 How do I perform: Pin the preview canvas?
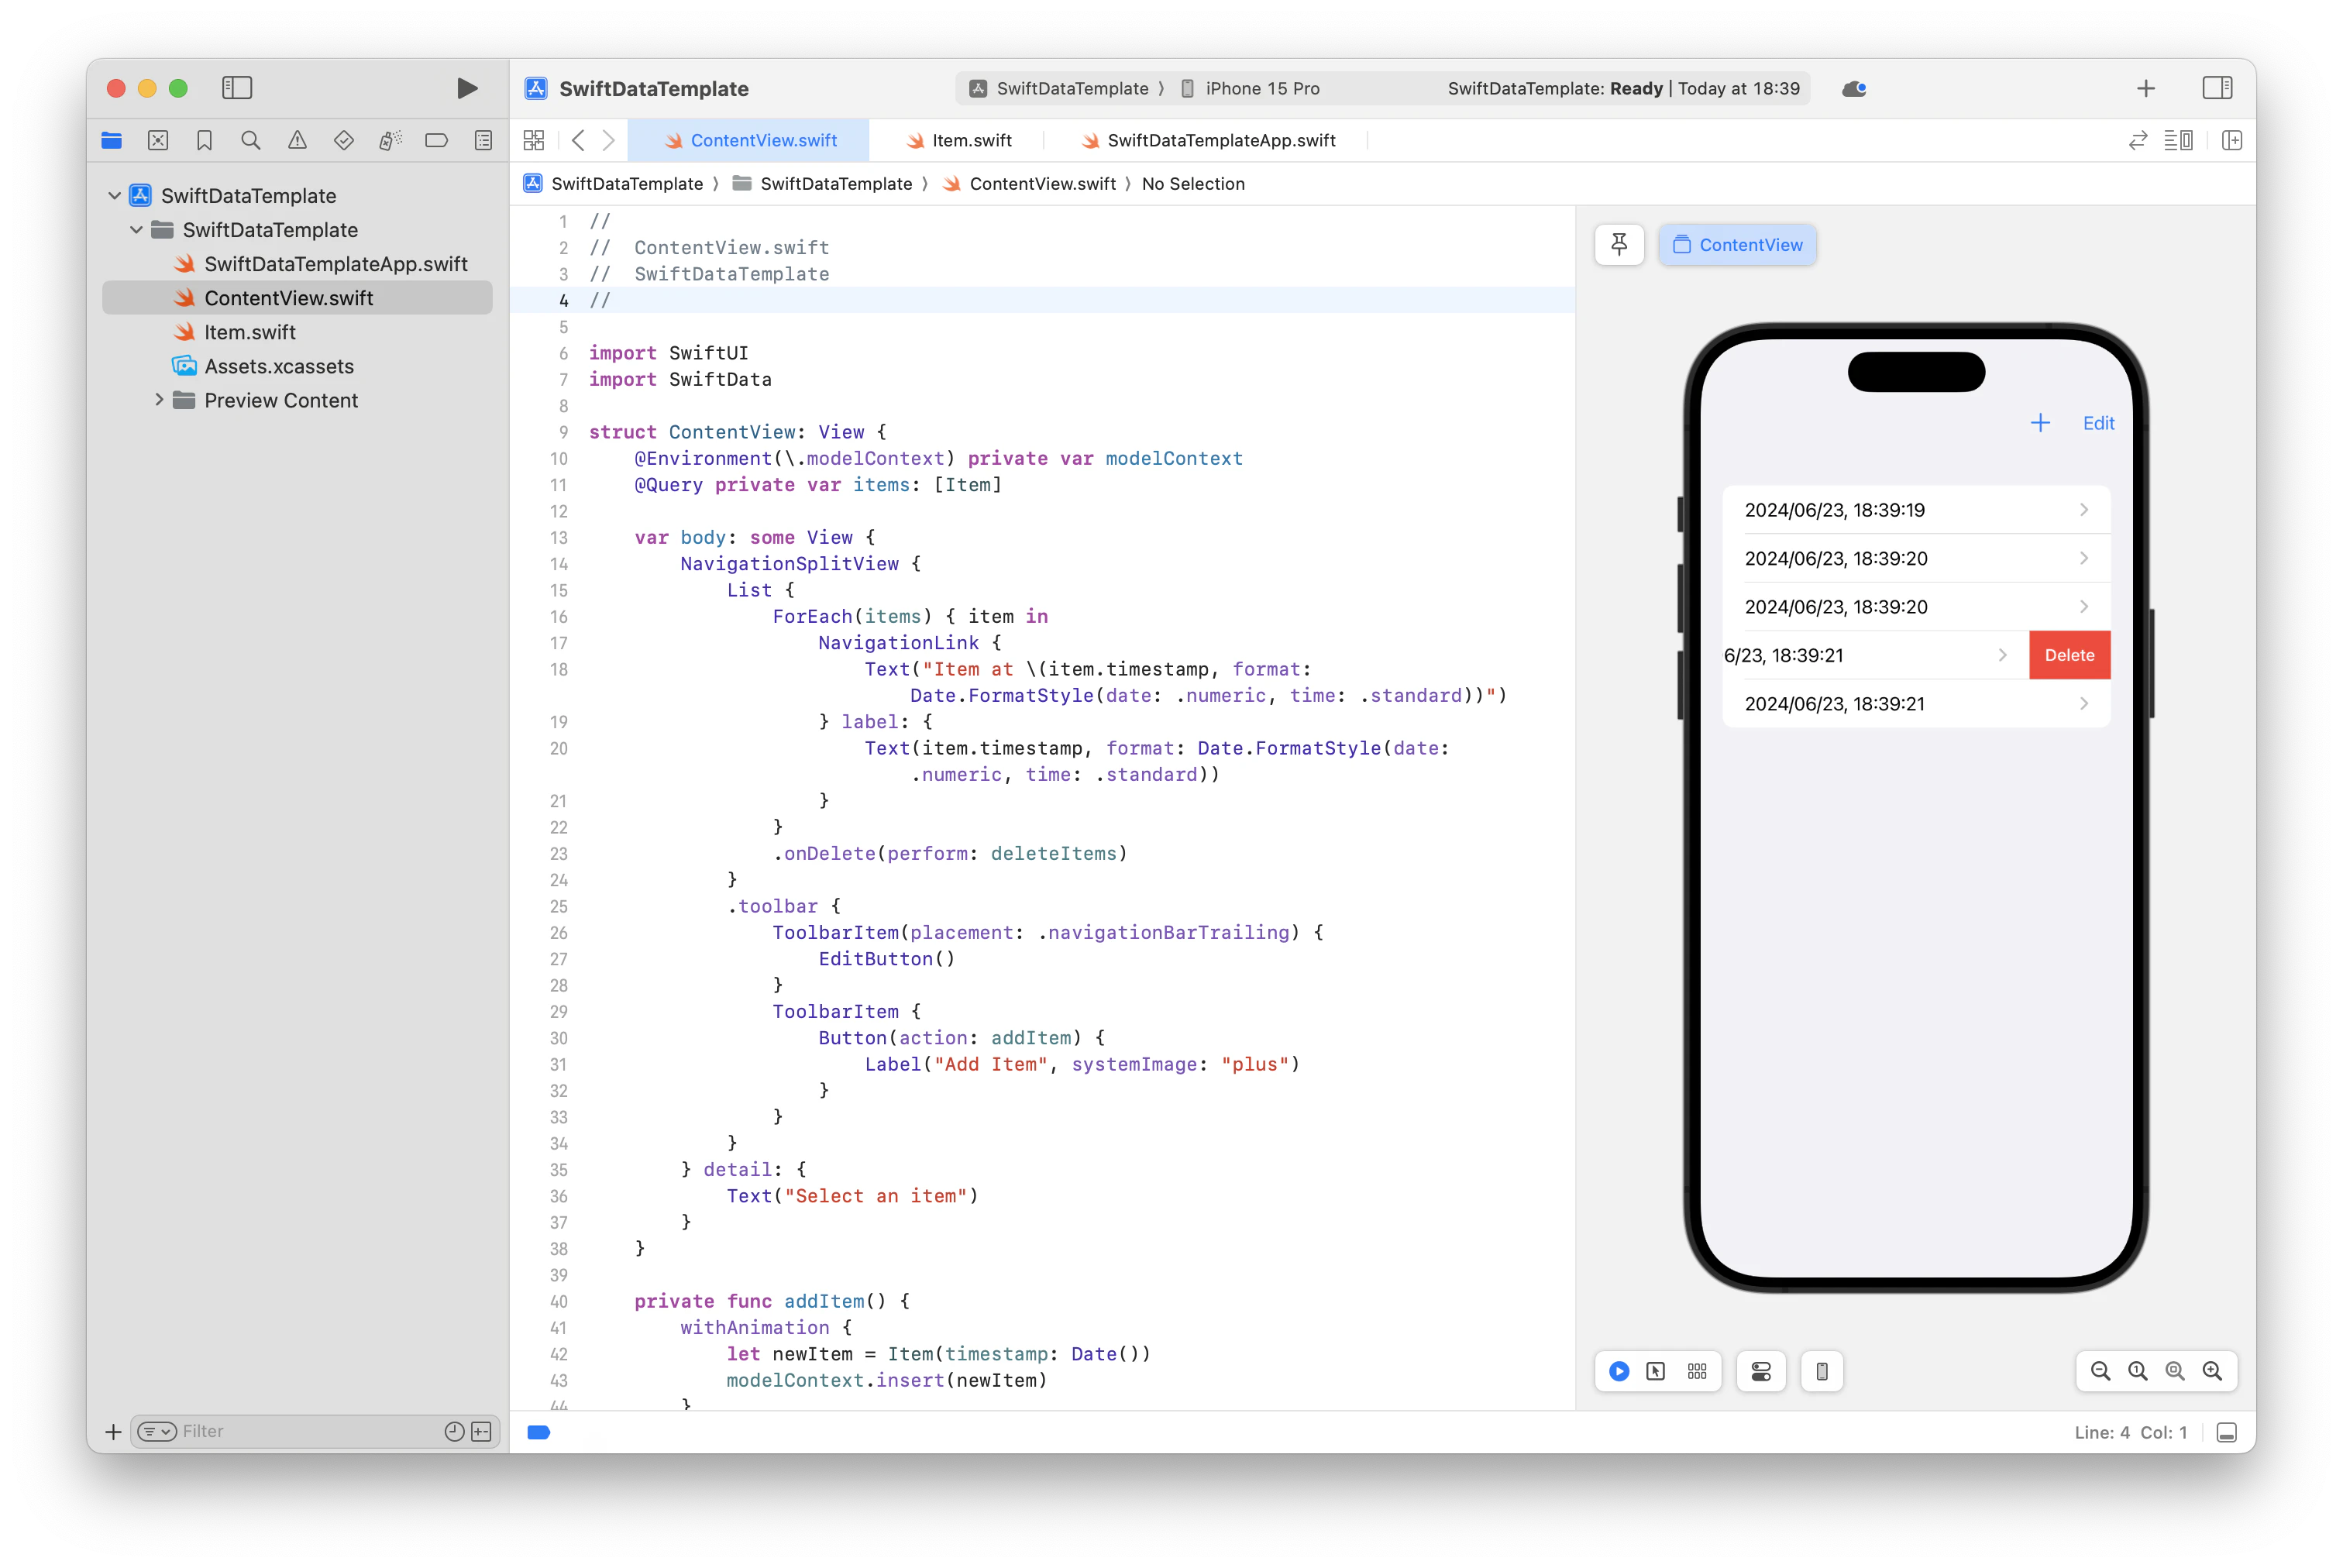click(x=1619, y=245)
